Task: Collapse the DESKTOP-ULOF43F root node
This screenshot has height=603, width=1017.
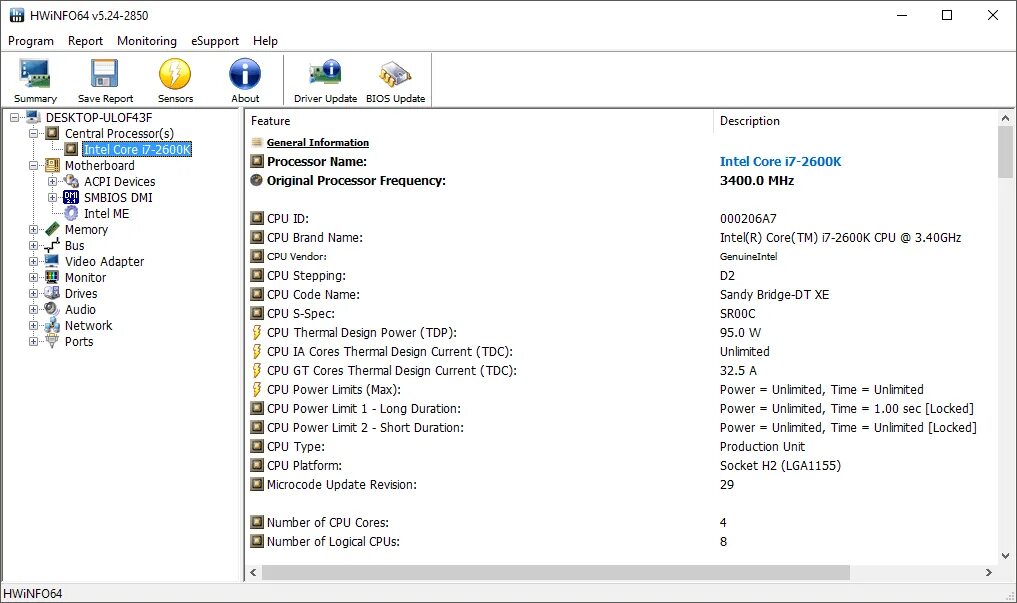Action: coord(14,117)
